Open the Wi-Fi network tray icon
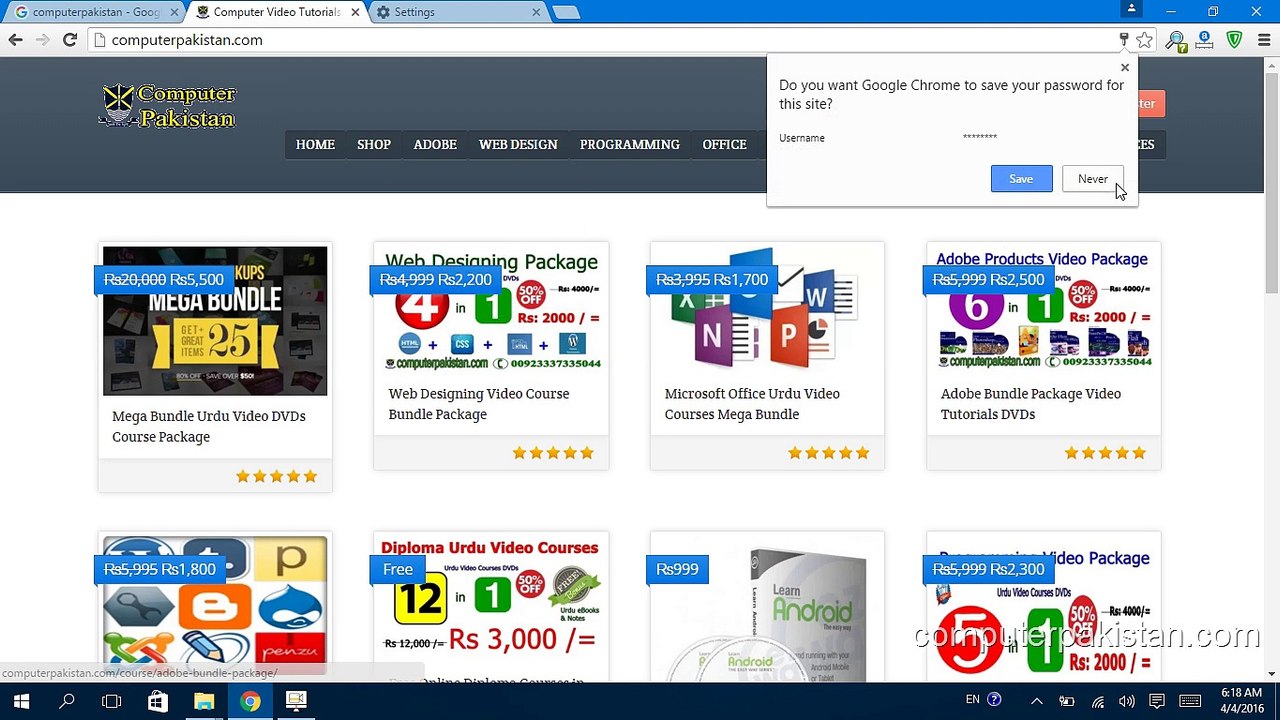Image resolution: width=1280 pixels, height=720 pixels. 1098,701
